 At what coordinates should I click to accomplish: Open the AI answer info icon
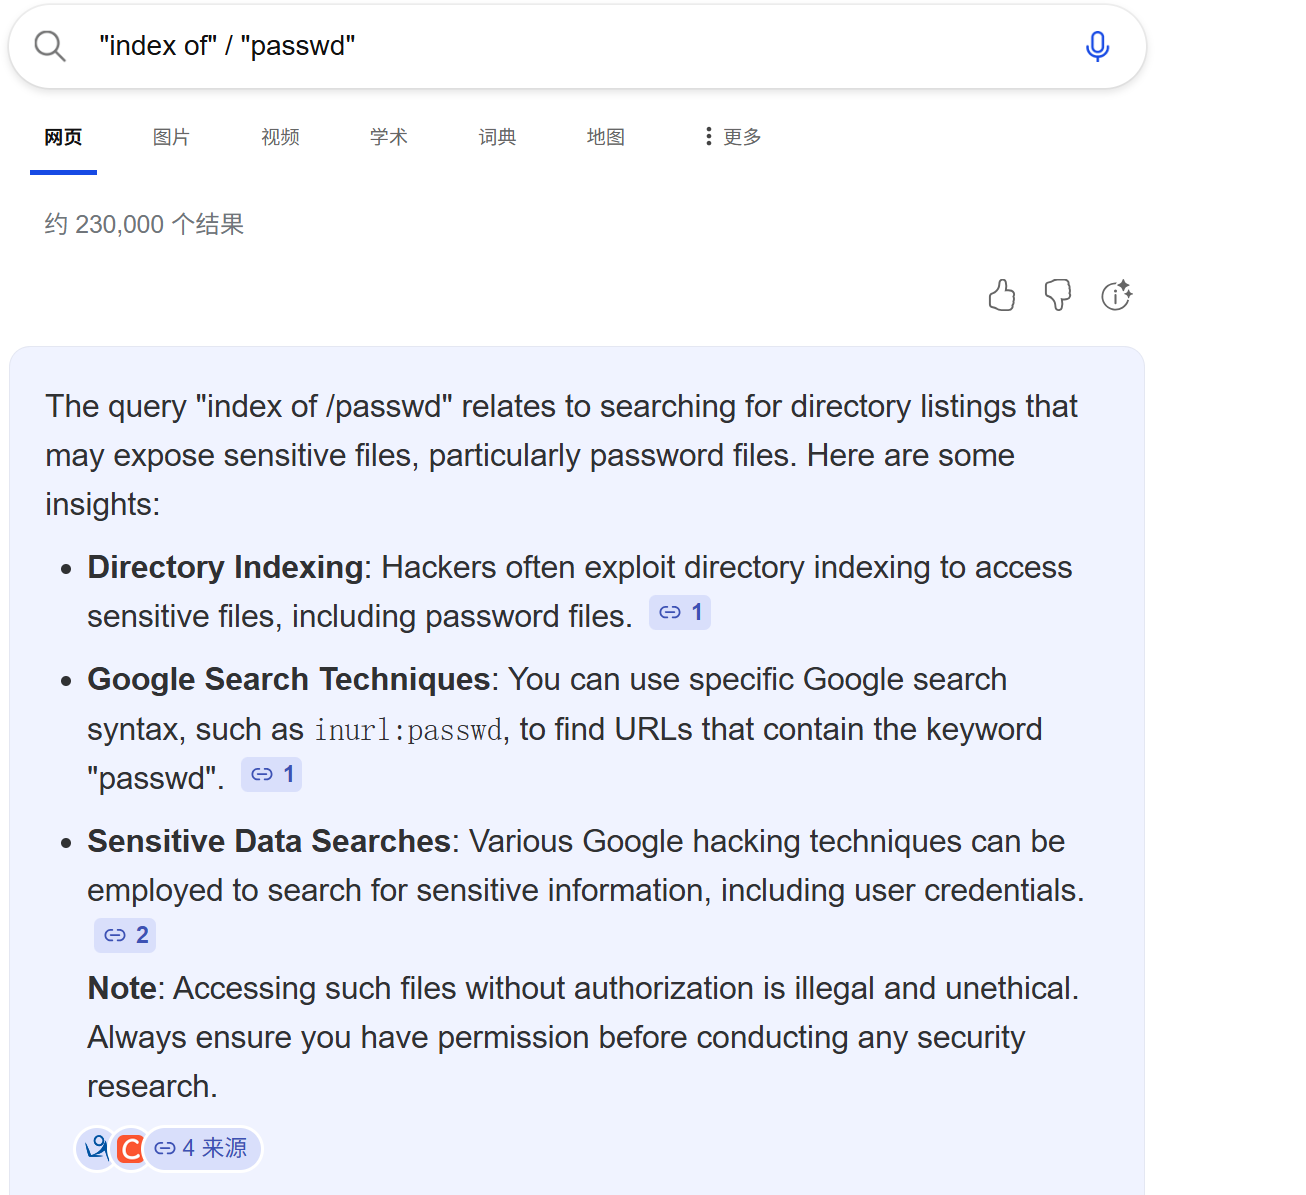1116,296
